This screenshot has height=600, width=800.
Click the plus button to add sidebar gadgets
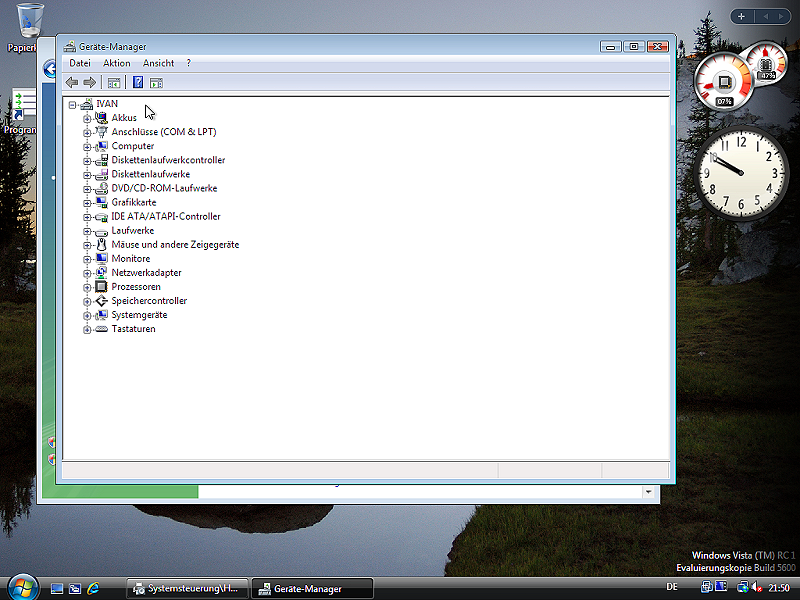pyautogui.click(x=741, y=16)
